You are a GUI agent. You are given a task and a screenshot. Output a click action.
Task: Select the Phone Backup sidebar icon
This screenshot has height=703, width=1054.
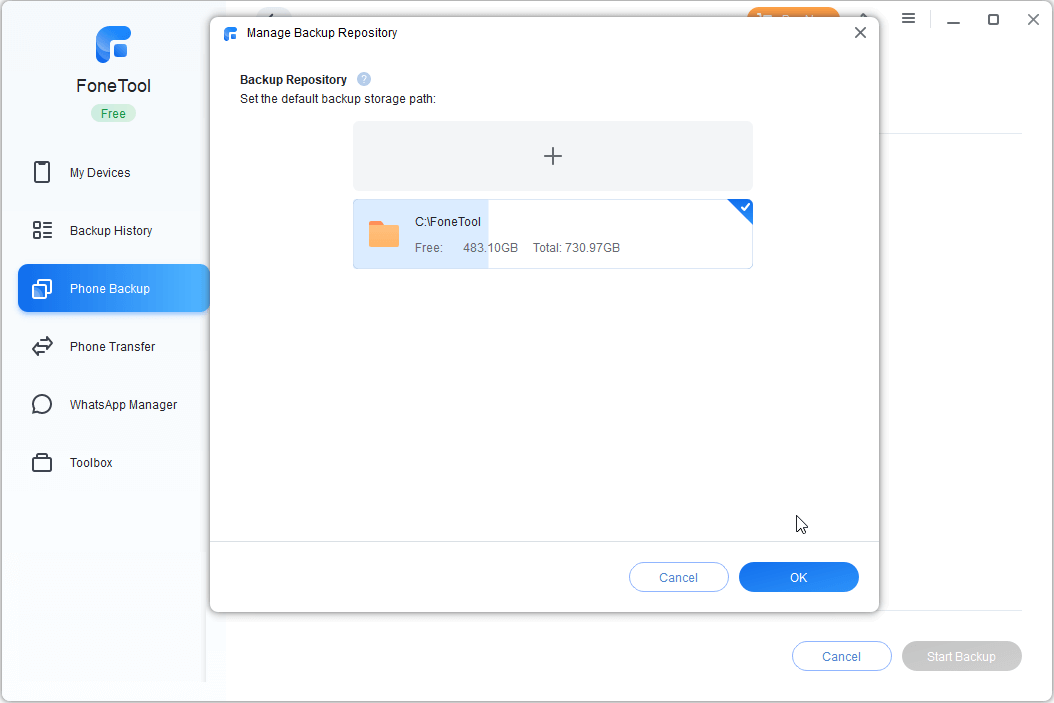[x=42, y=289]
